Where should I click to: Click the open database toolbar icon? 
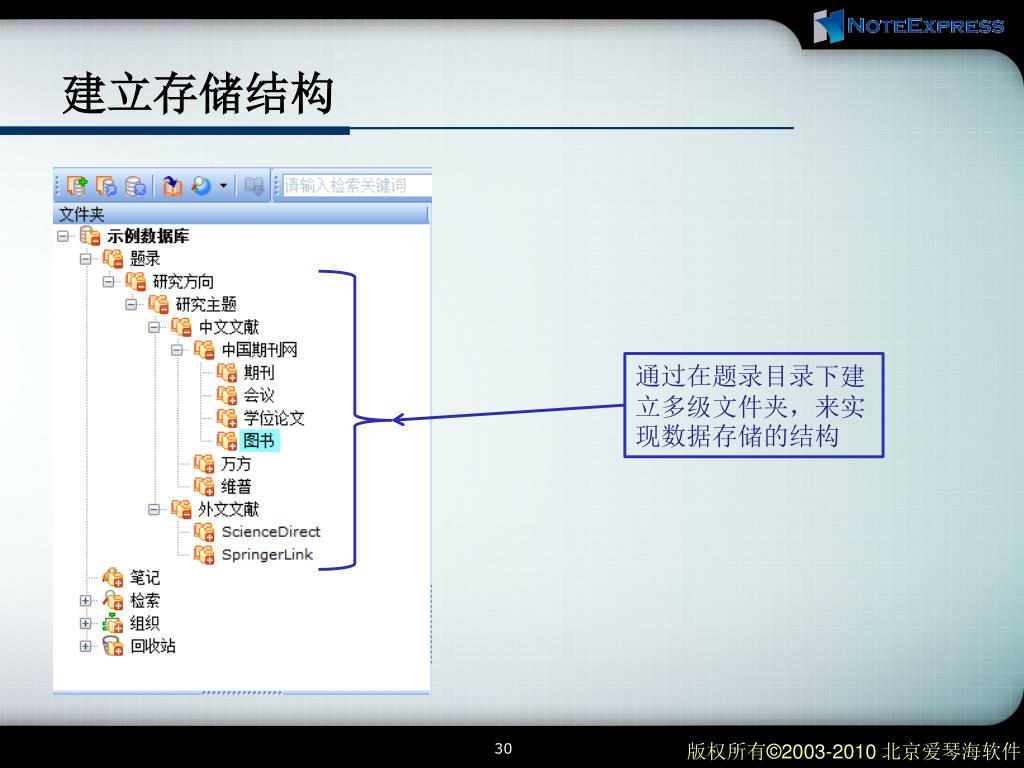[x=106, y=186]
